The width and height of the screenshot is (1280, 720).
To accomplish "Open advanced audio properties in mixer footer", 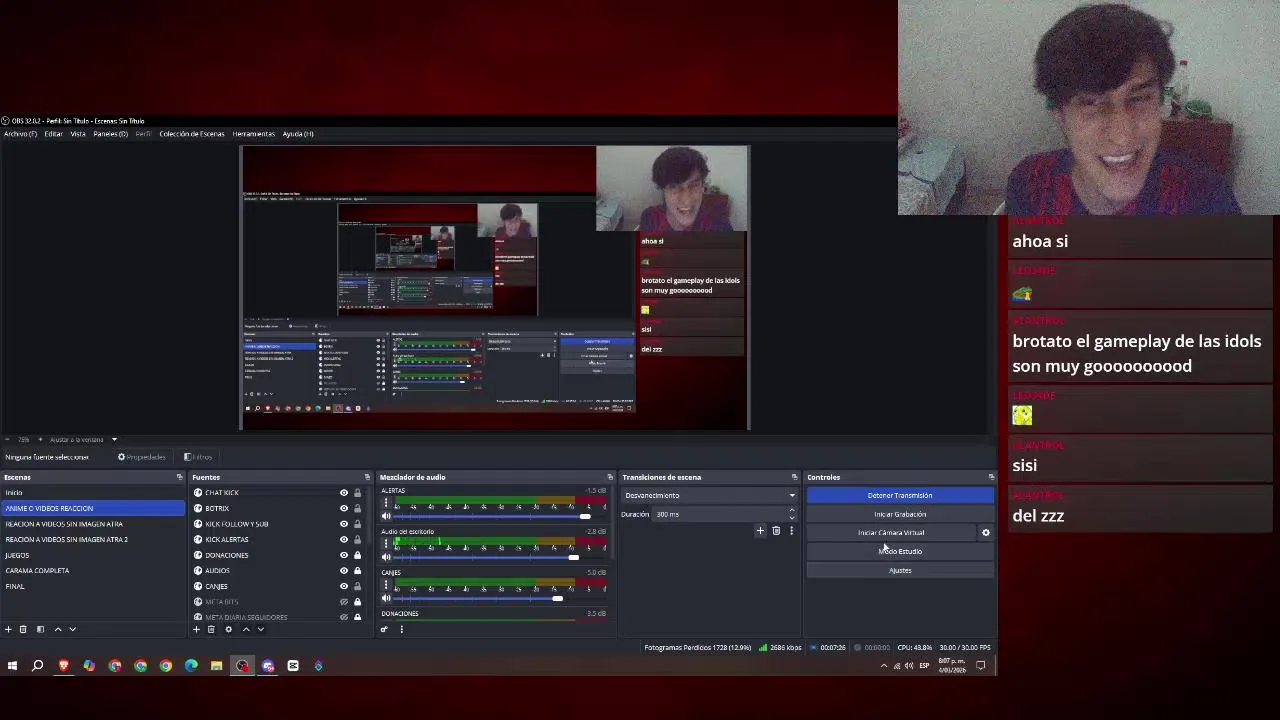I will pyautogui.click(x=384, y=629).
